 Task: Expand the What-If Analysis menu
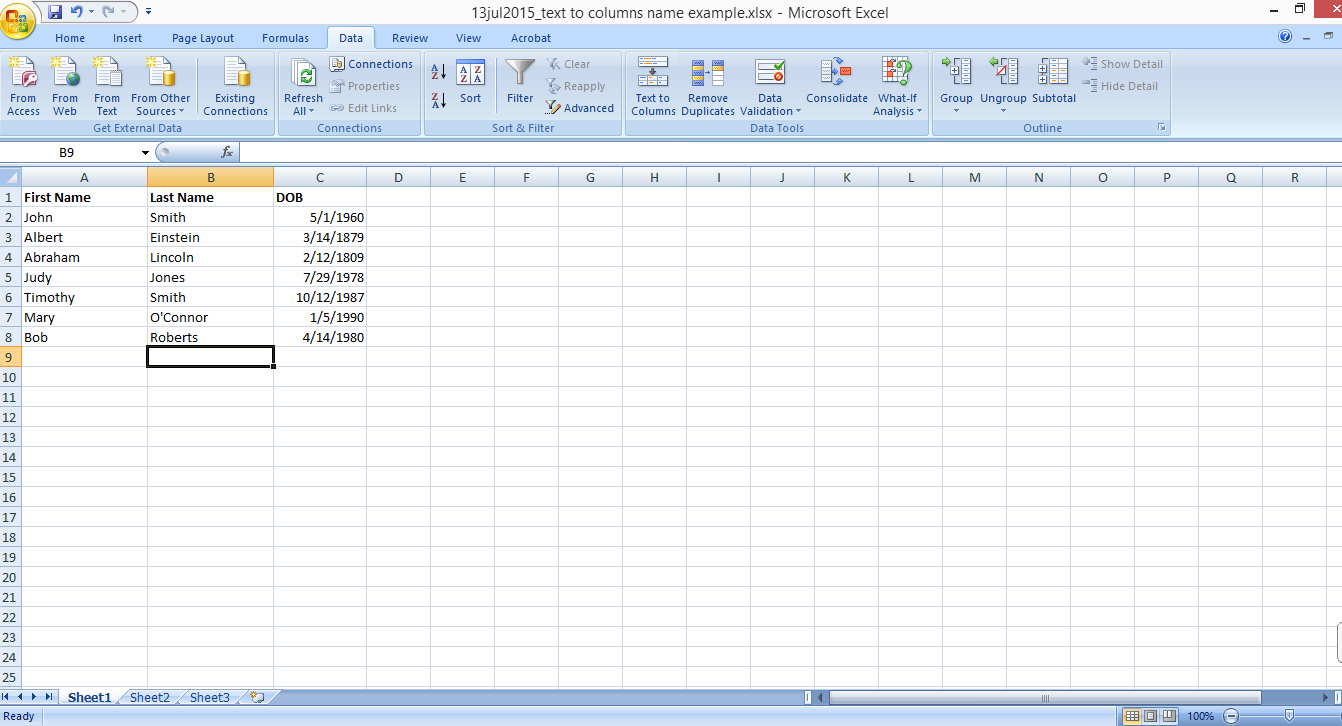[x=897, y=86]
